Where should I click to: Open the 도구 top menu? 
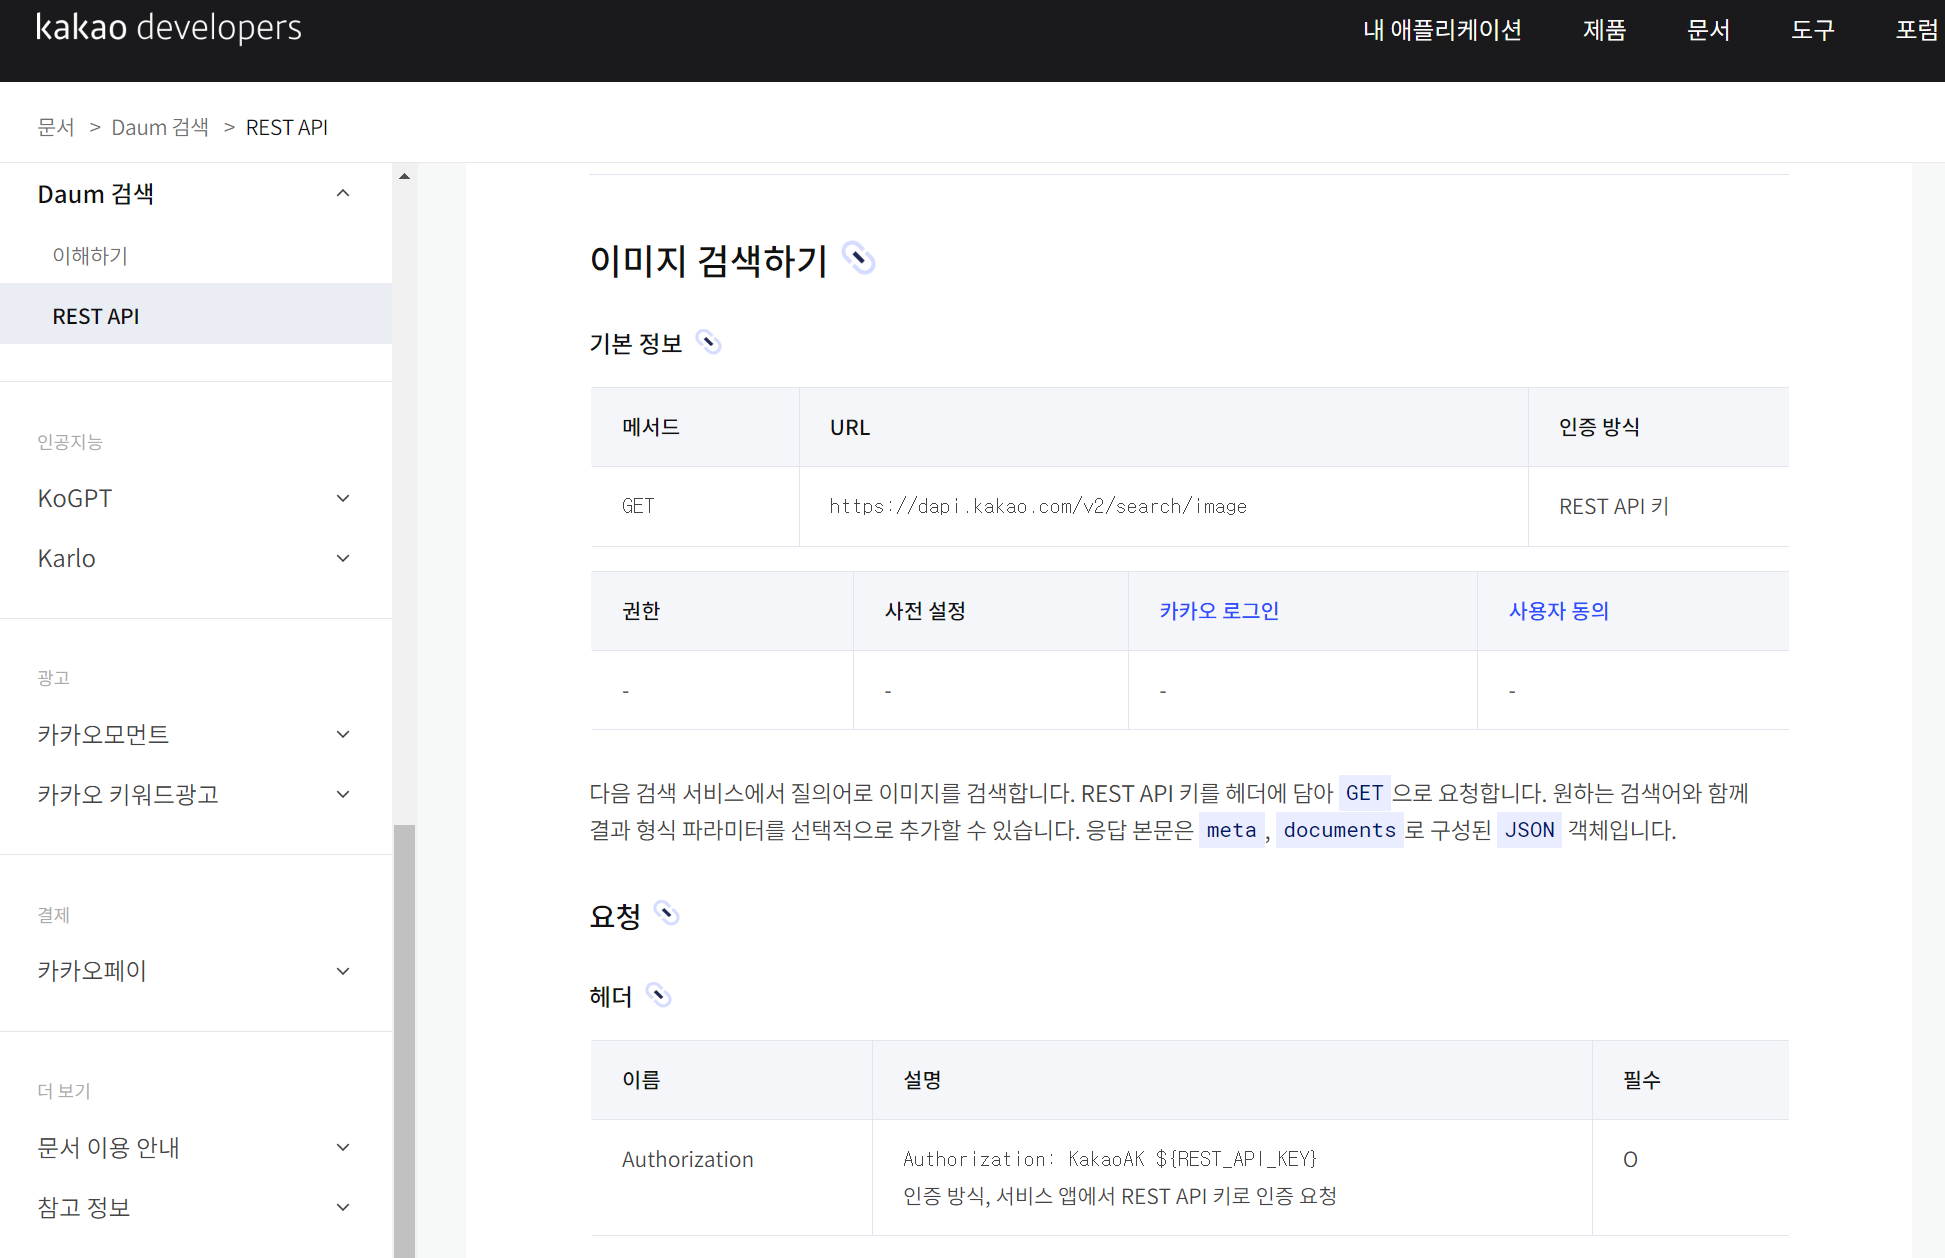coord(1812,30)
